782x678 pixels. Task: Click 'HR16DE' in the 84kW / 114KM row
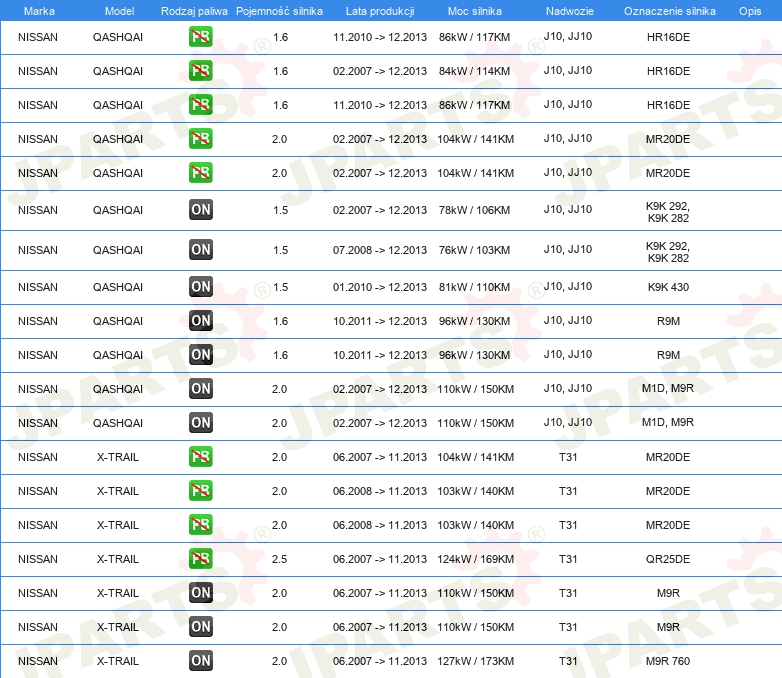pyautogui.click(x=668, y=71)
